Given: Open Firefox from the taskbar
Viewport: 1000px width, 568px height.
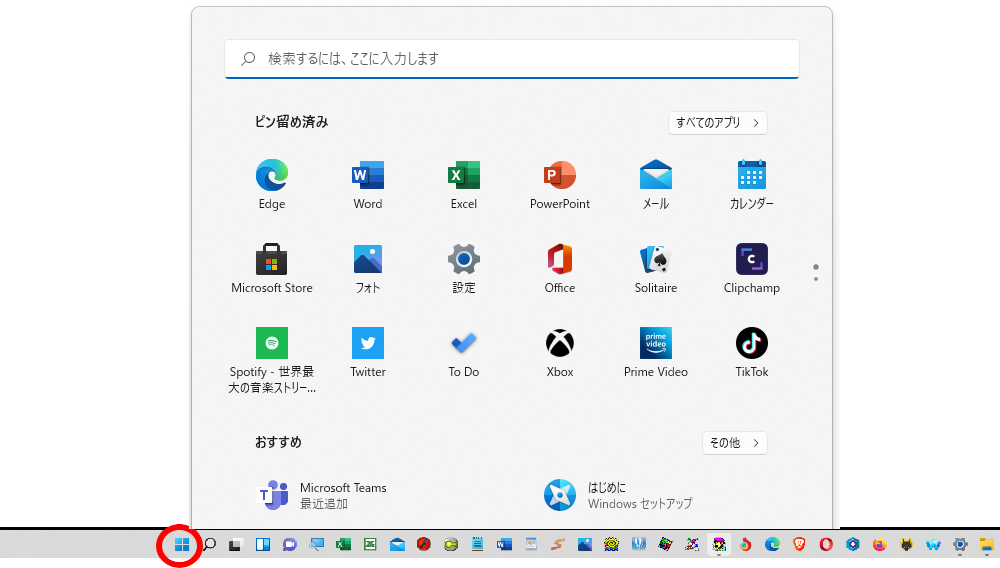Looking at the screenshot, I should pyautogui.click(x=879, y=544).
